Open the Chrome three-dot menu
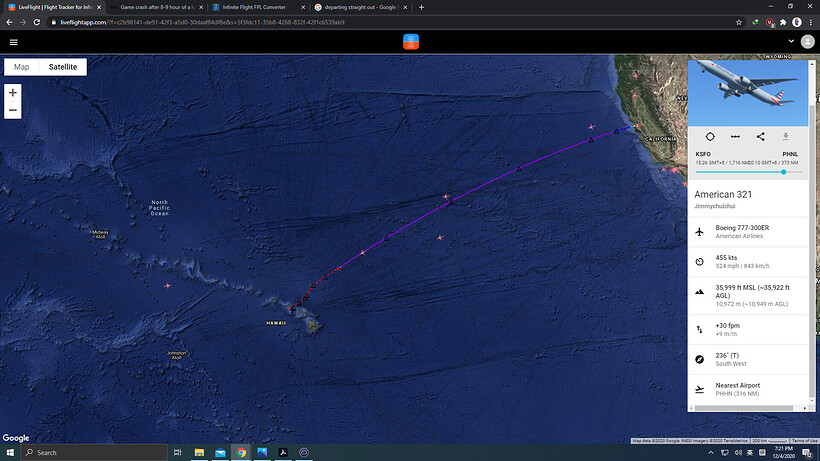 tap(811, 22)
